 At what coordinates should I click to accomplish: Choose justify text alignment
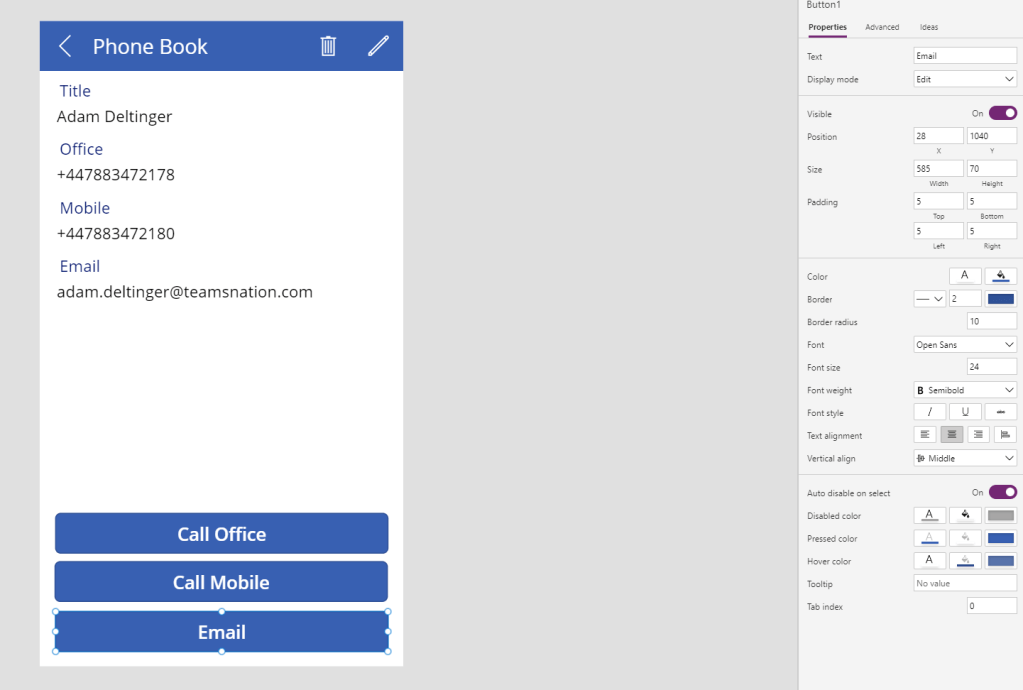(x=1005, y=435)
